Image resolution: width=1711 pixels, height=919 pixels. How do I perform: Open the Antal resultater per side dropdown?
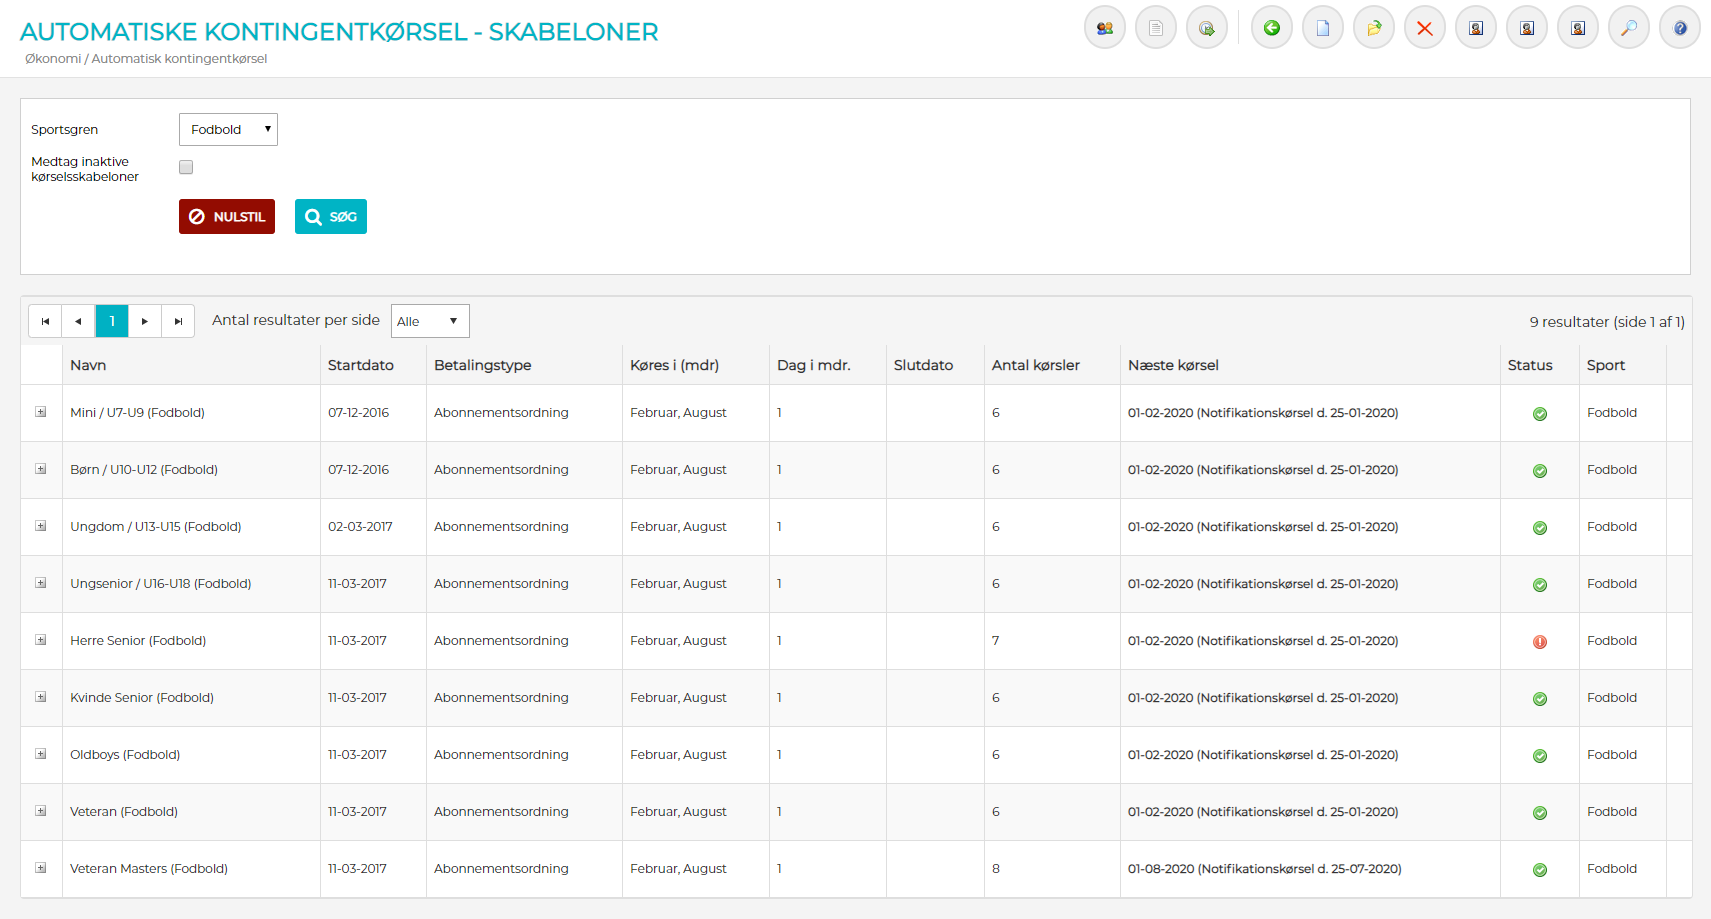pyautogui.click(x=430, y=321)
